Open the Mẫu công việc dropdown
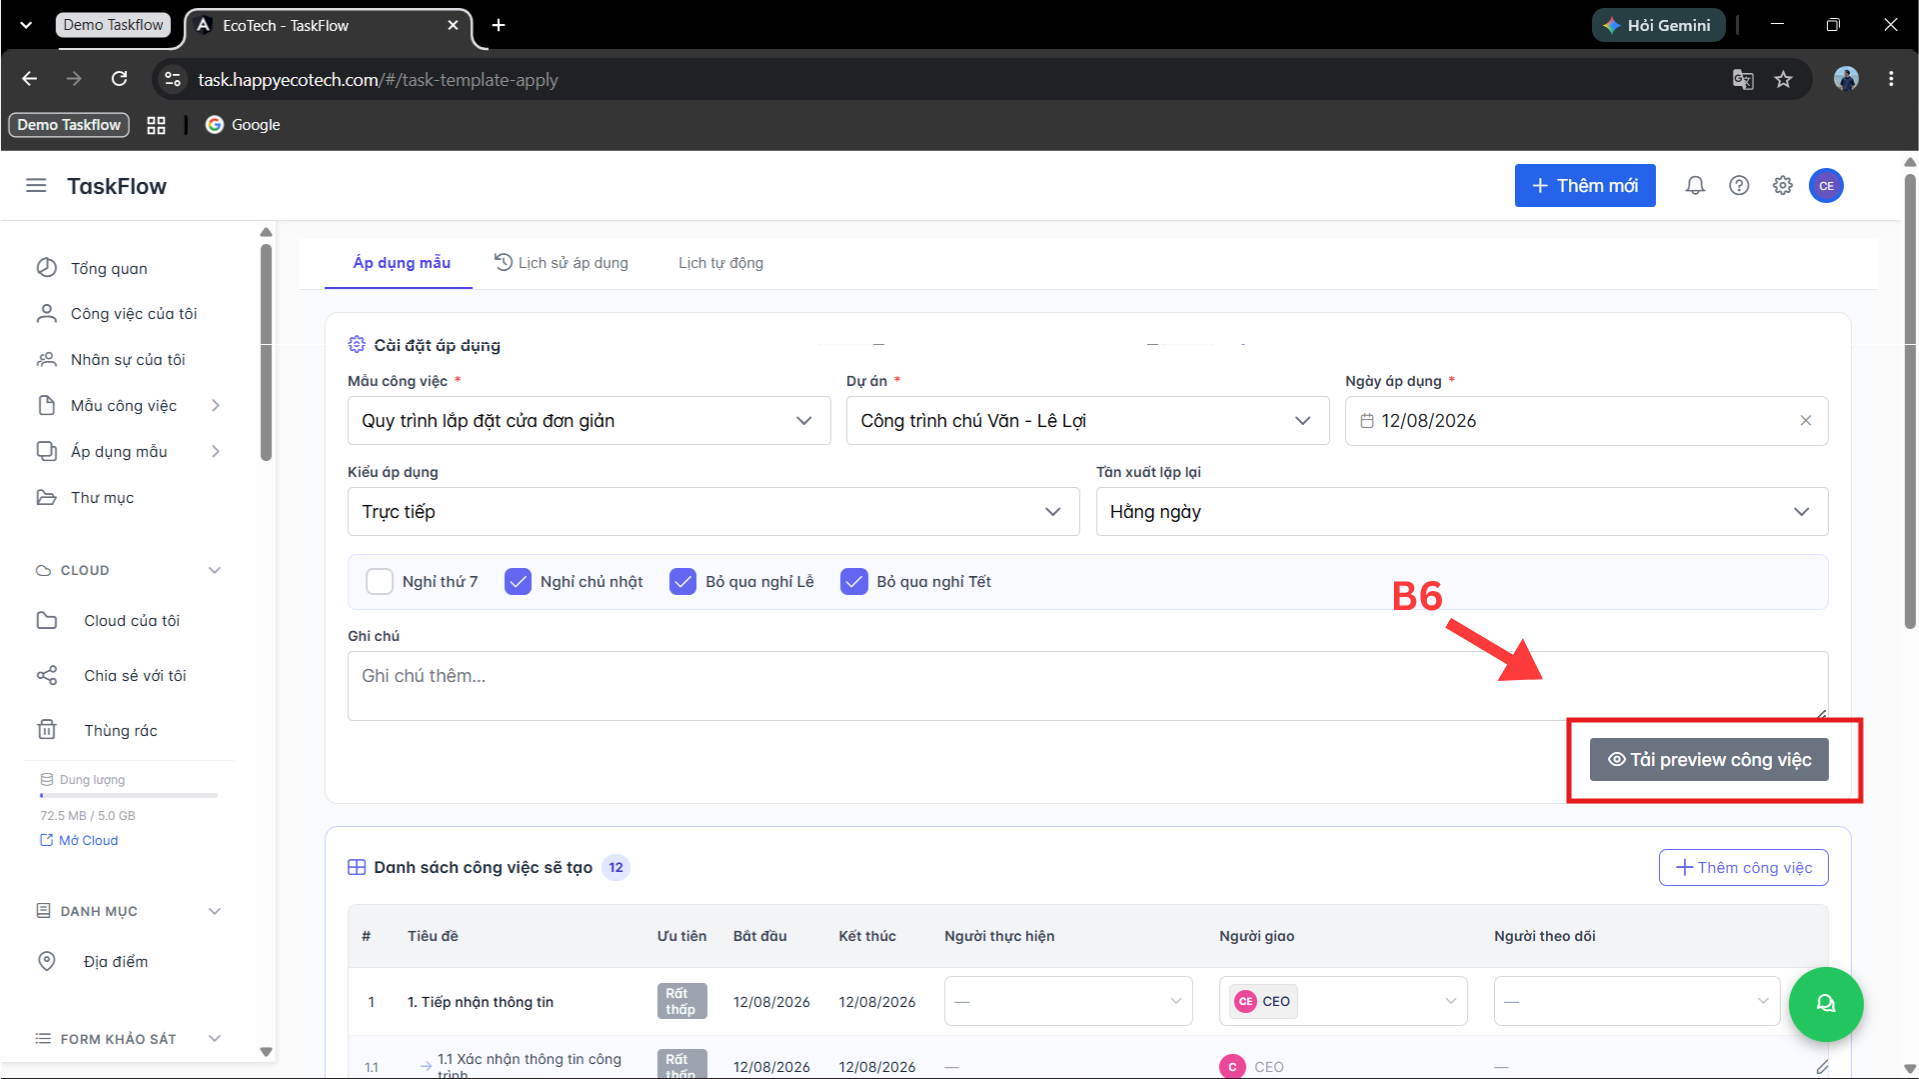1919x1079 pixels. tap(589, 421)
